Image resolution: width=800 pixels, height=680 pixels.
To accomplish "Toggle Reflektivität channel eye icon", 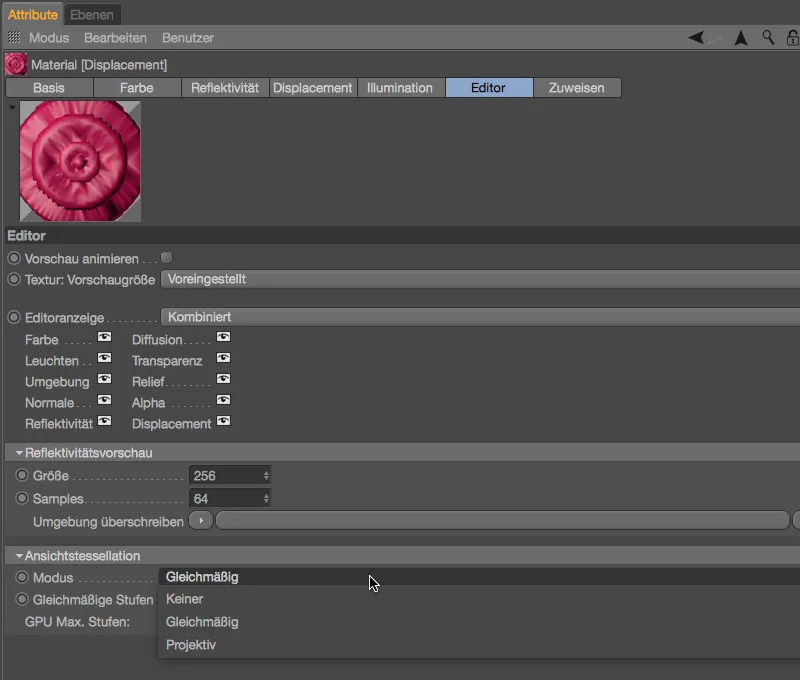I will pos(104,421).
